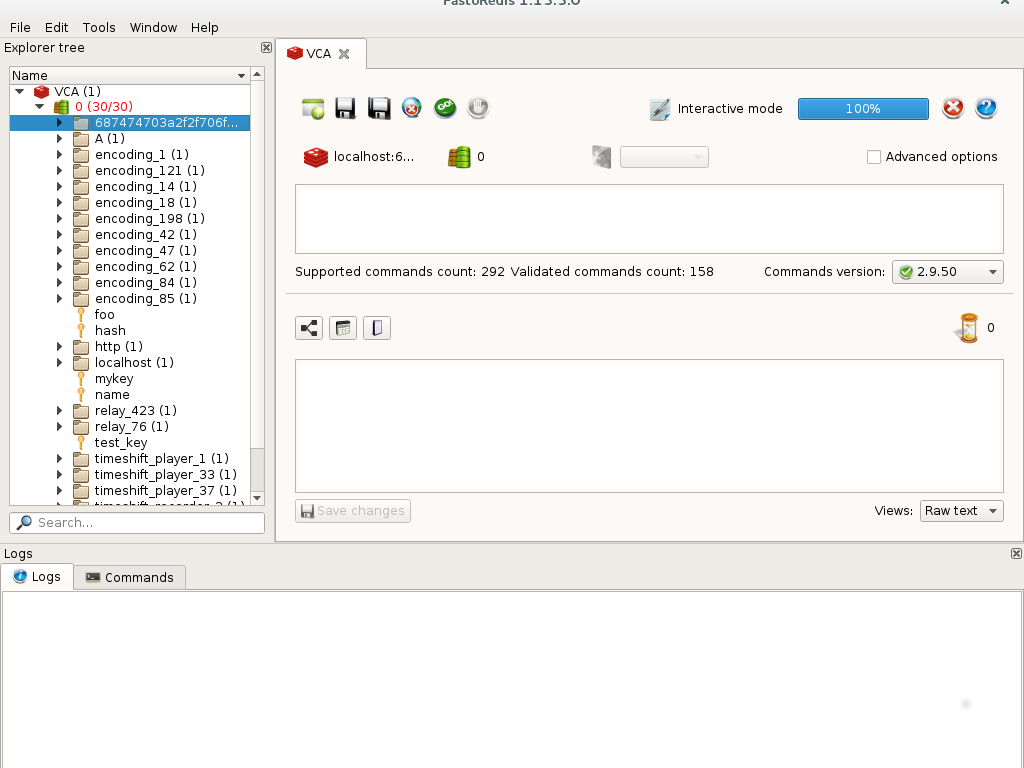Click the load script file icon

(x=313, y=108)
